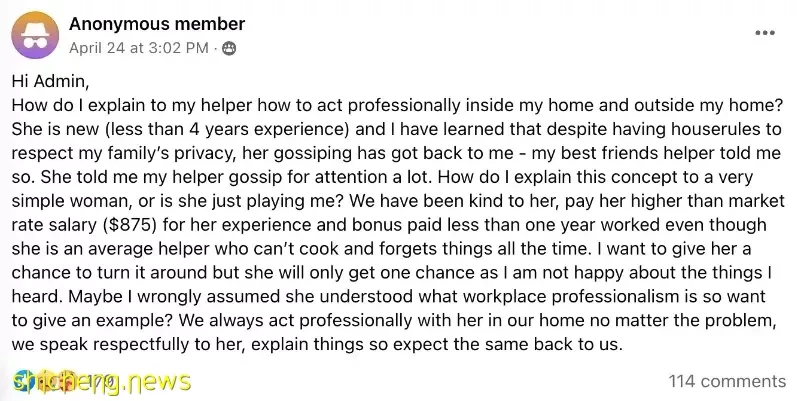Open the 114 comments link
This screenshot has width=803, height=401.
click(x=727, y=382)
